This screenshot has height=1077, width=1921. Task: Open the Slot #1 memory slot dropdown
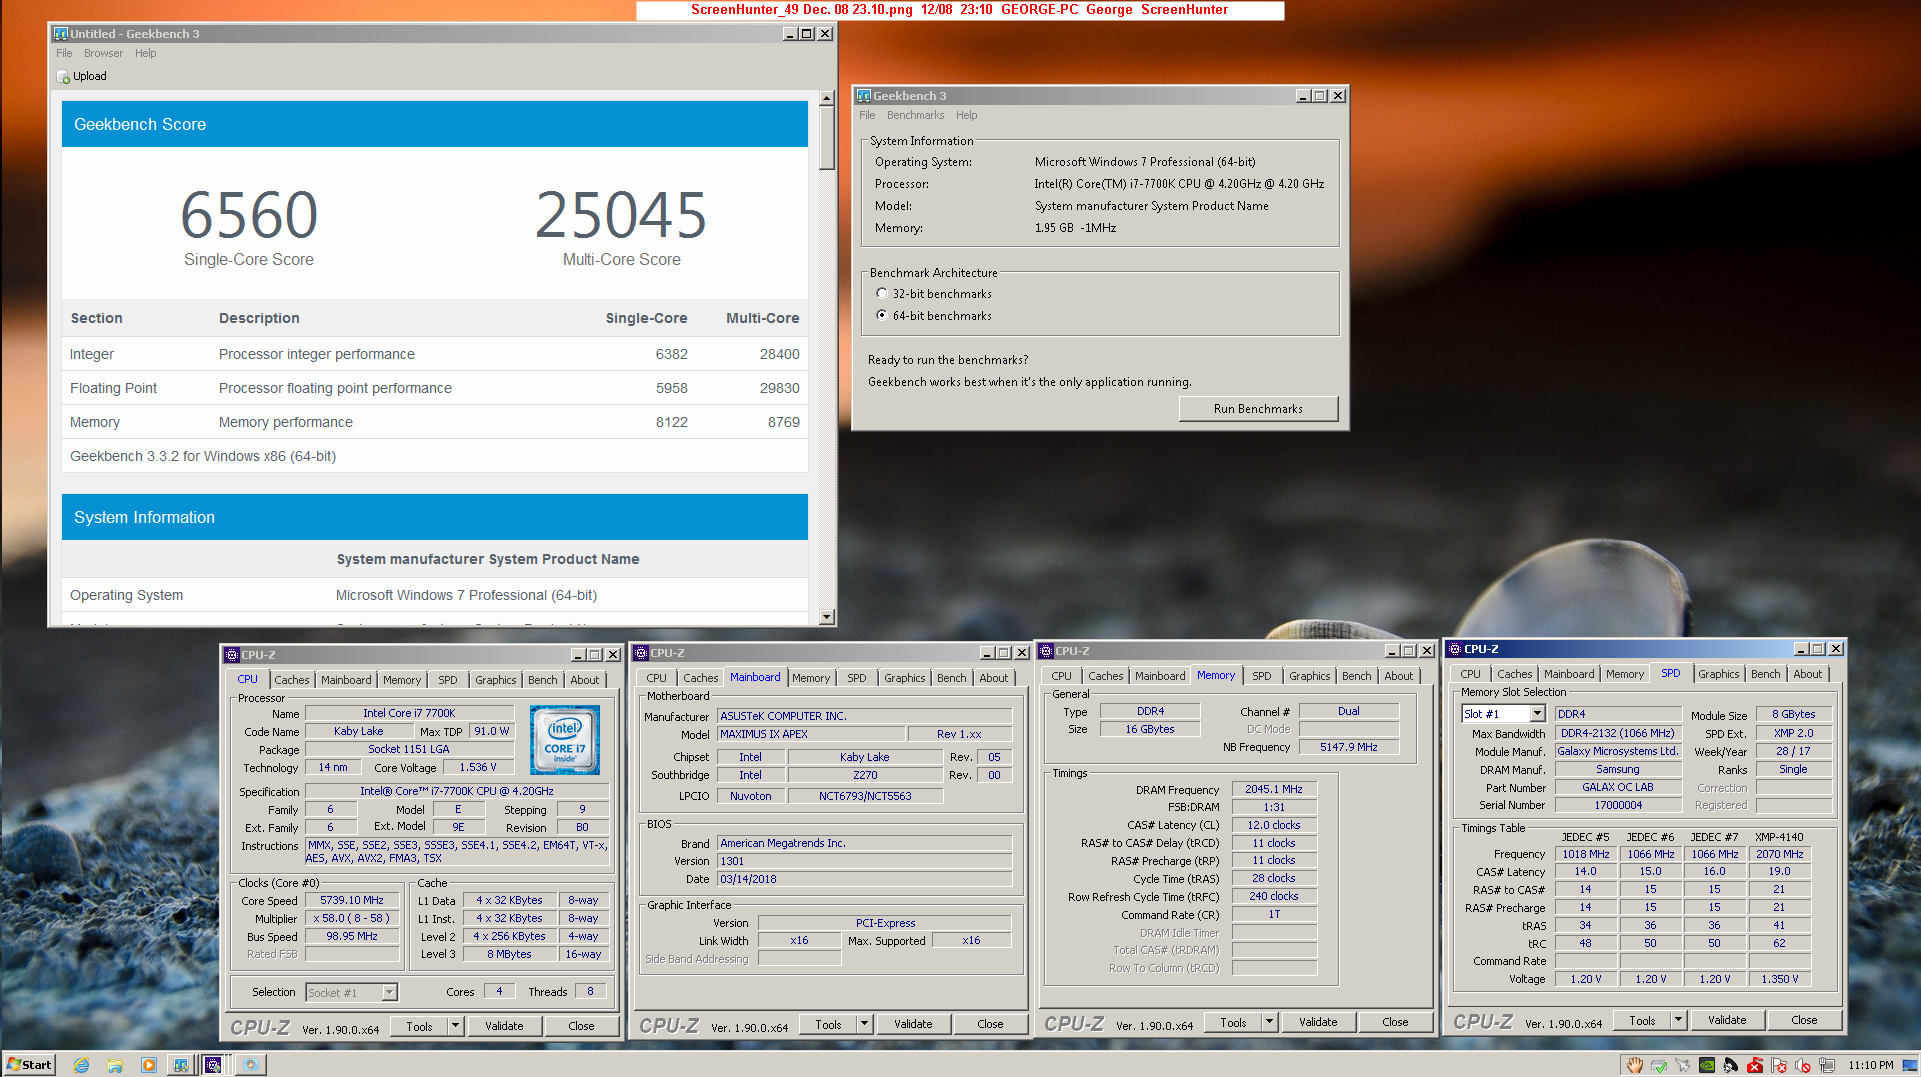click(x=1538, y=714)
